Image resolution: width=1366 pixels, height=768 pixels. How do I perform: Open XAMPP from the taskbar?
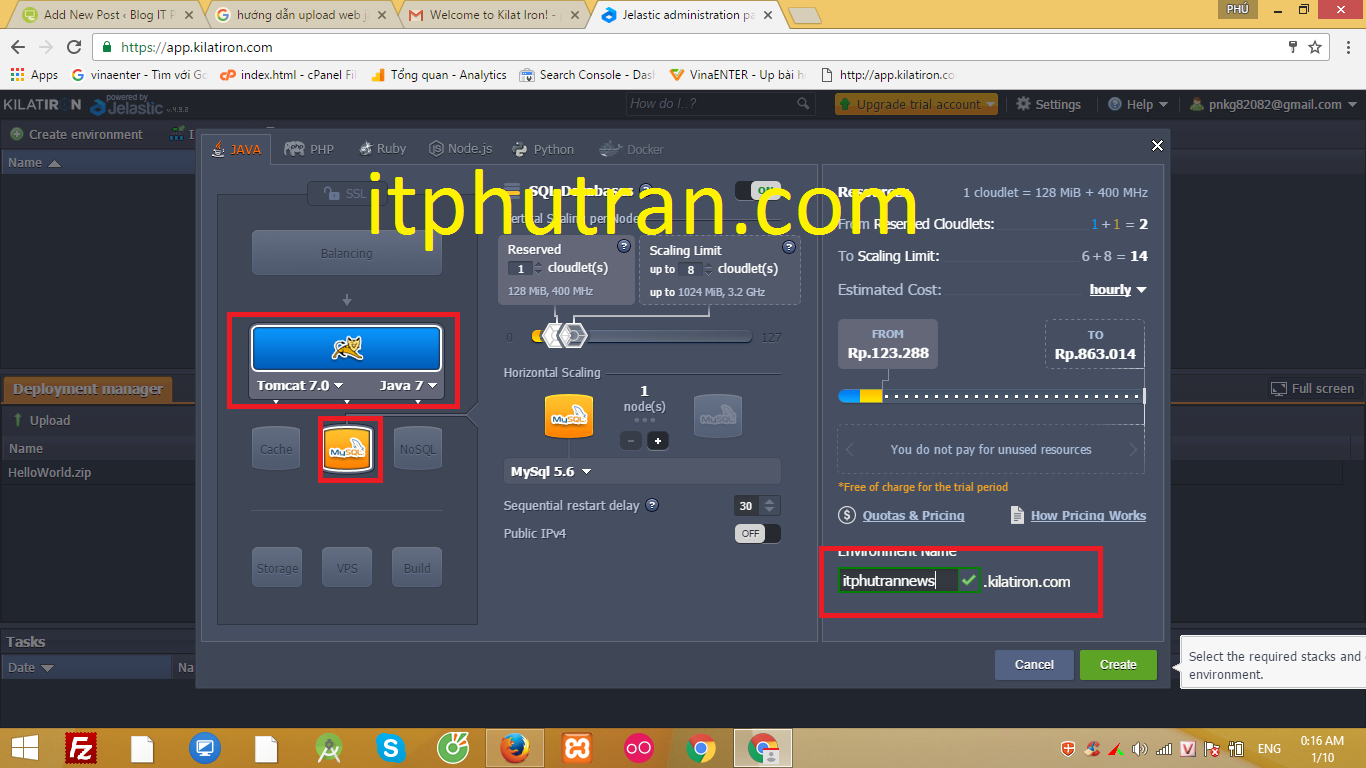[577, 748]
